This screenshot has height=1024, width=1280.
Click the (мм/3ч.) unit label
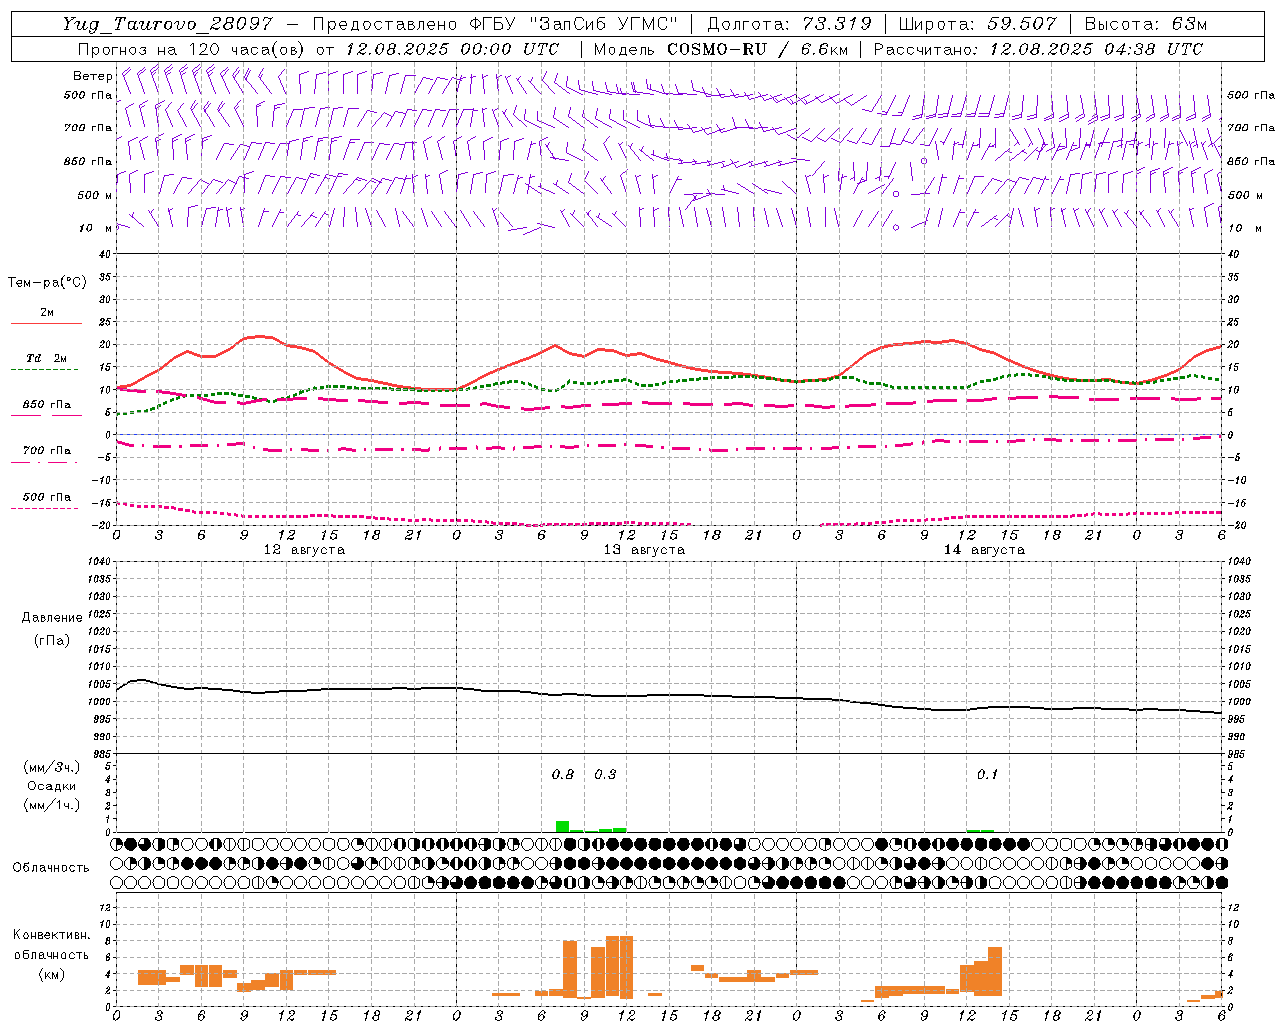pyautogui.click(x=52, y=767)
